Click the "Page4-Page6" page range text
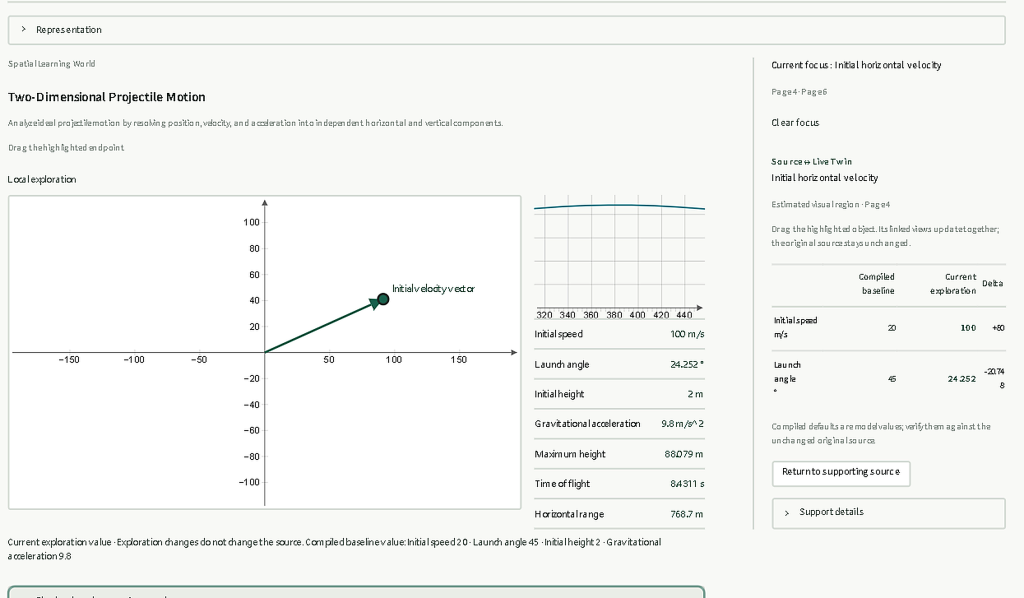The image size is (1024, 598). (x=799, y=92)
